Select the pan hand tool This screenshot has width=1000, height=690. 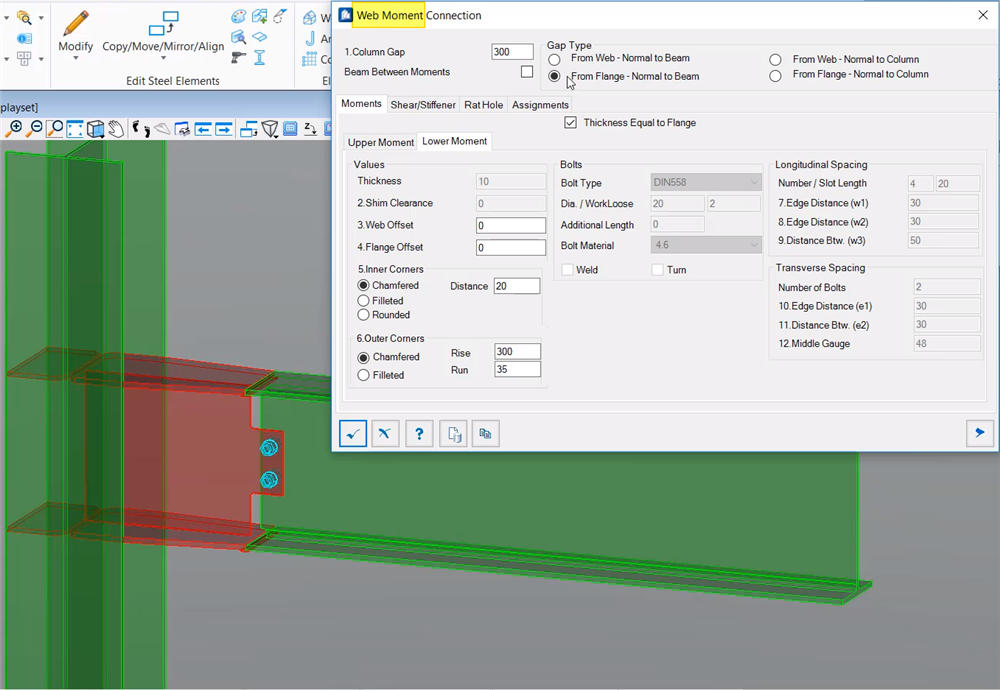pos(116,129)
